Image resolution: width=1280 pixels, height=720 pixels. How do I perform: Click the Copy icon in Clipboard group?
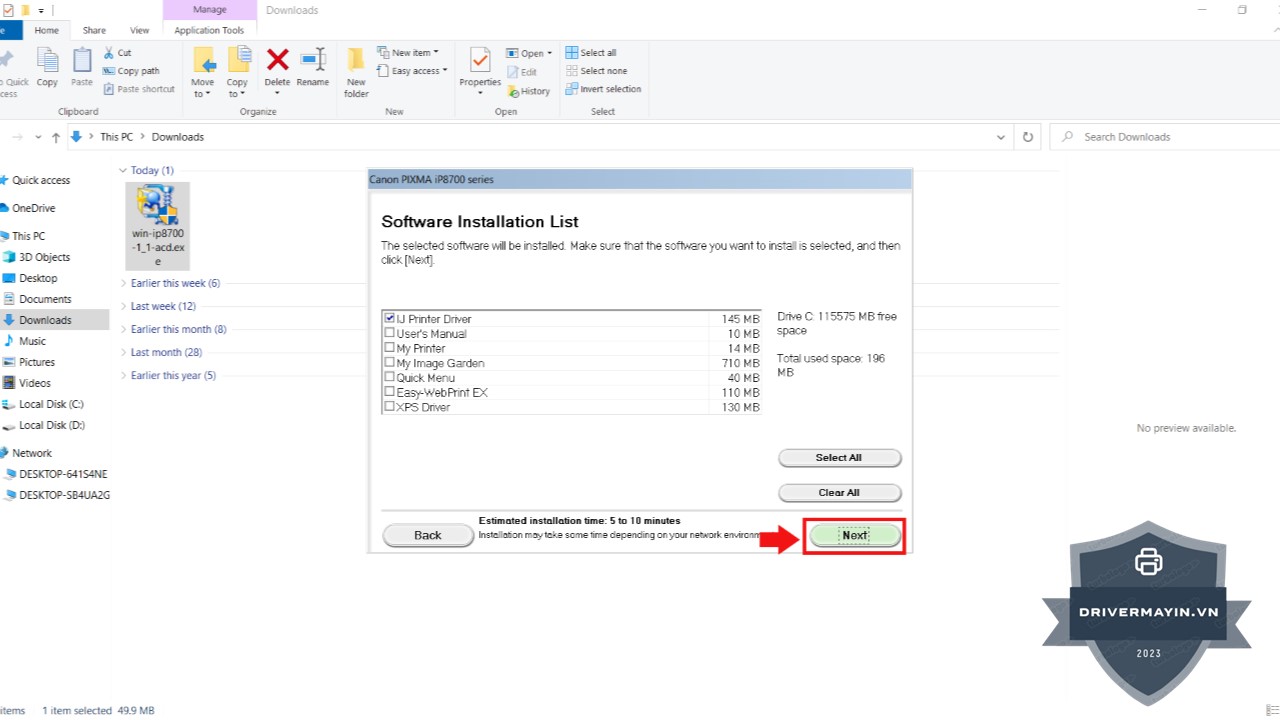tap(47, 62)
